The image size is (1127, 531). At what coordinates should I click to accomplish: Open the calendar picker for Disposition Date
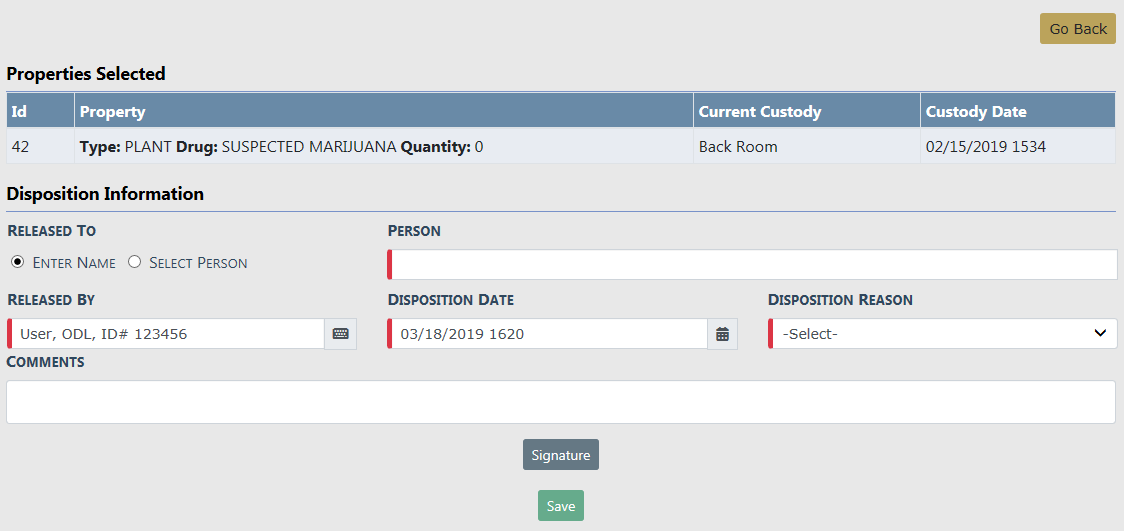coord(722,334)
